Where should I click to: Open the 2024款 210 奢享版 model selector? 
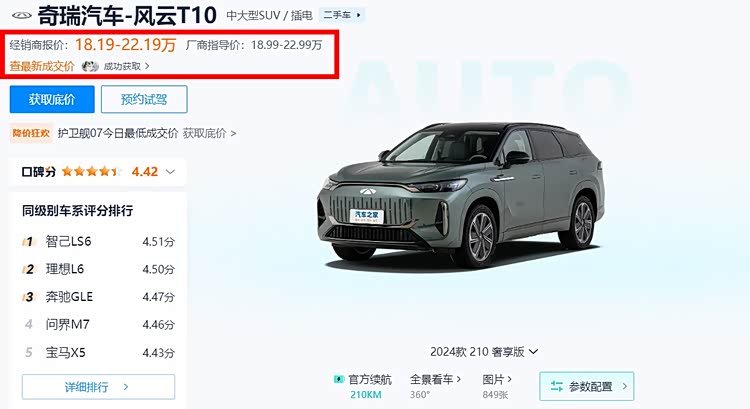point(484,352)
